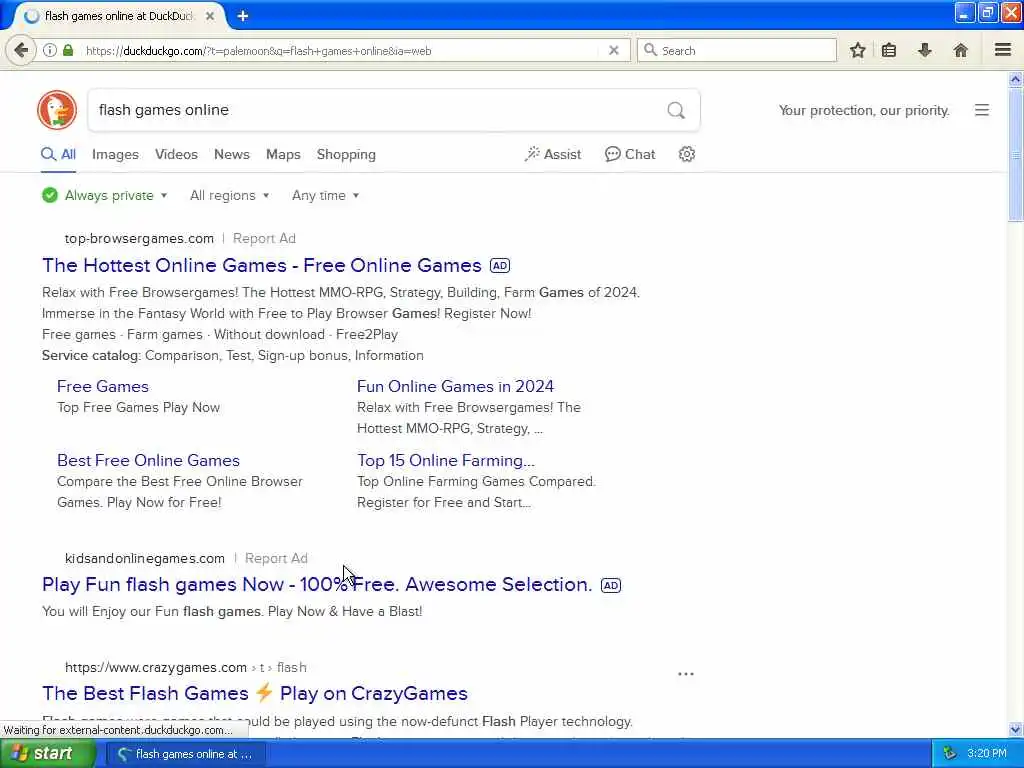Click the system tray icon near the clock
This screenshot has height=768, width=1024.
click(x=950, y=753)
